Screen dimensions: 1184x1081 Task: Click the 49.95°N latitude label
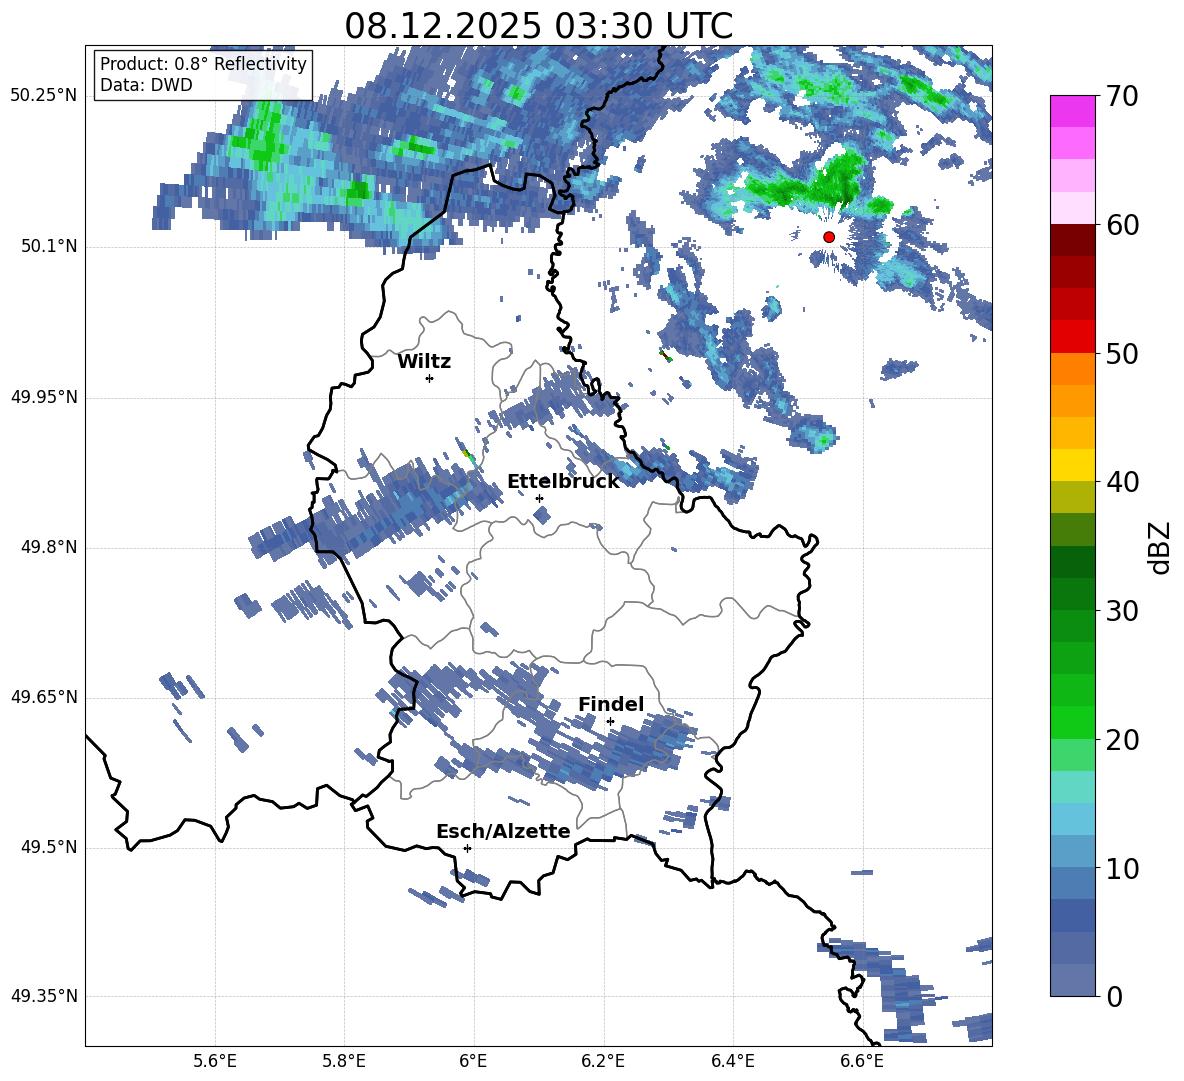tap(44, 397)
